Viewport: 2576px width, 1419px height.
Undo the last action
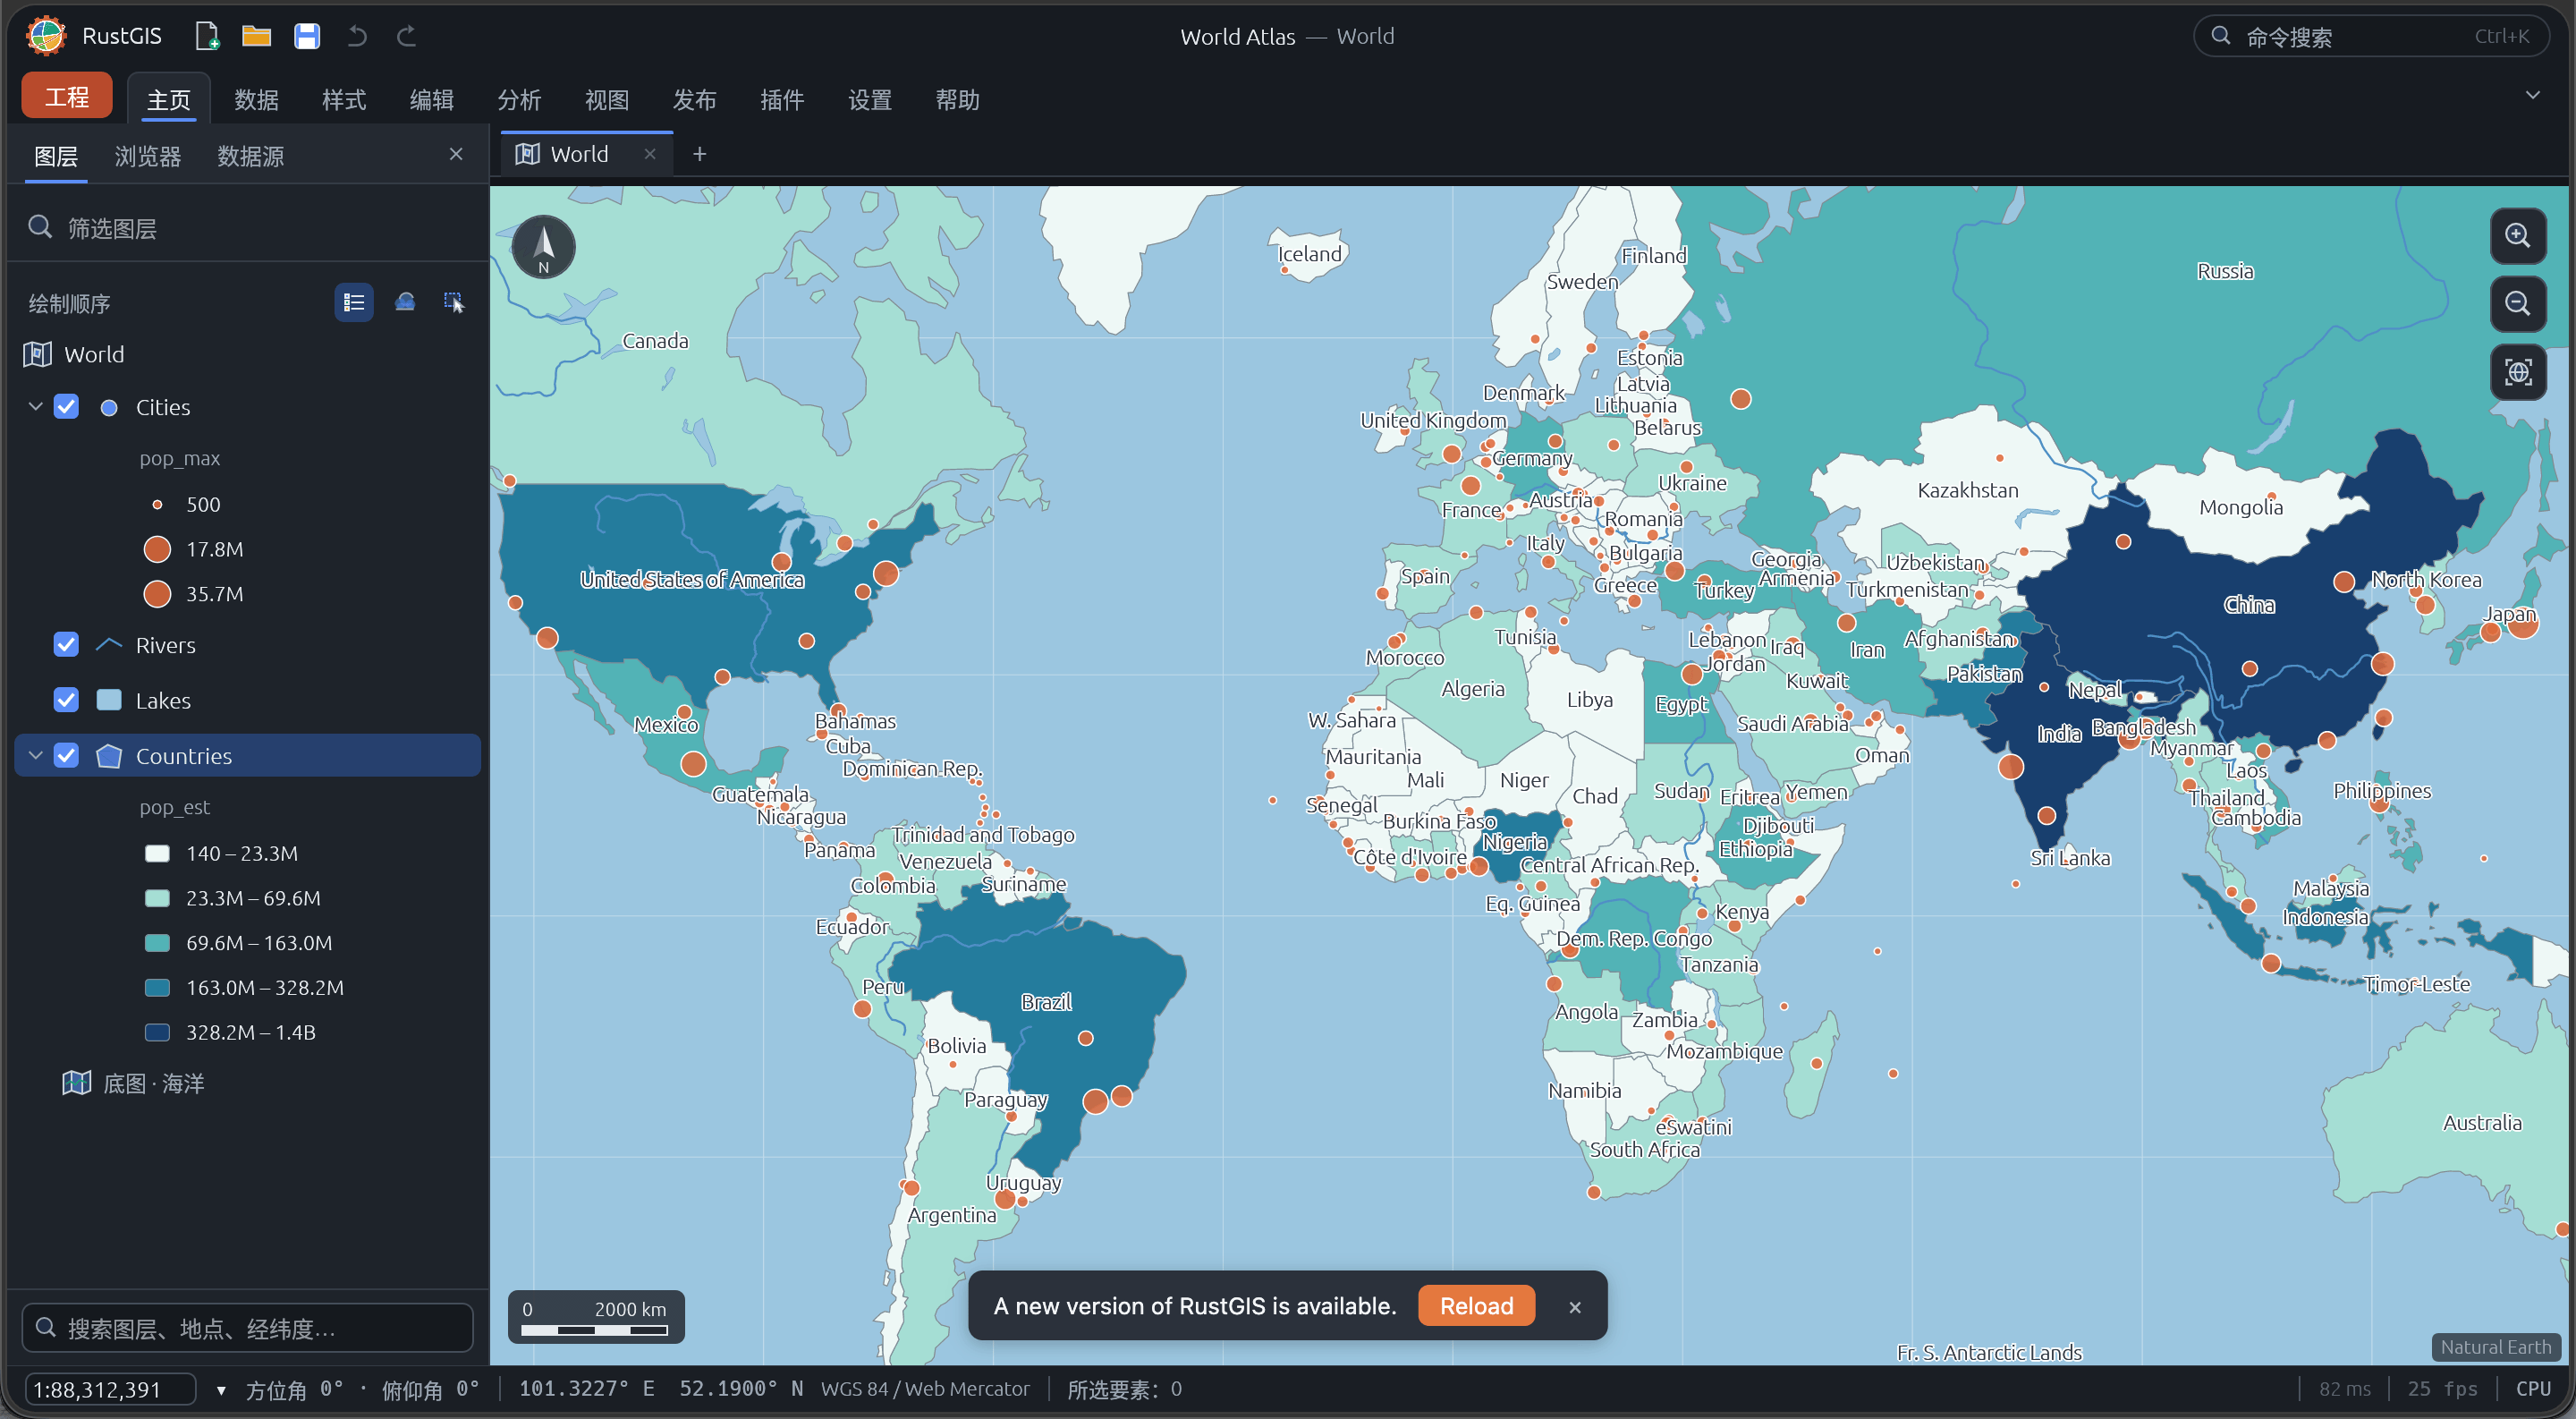point(357,36)
